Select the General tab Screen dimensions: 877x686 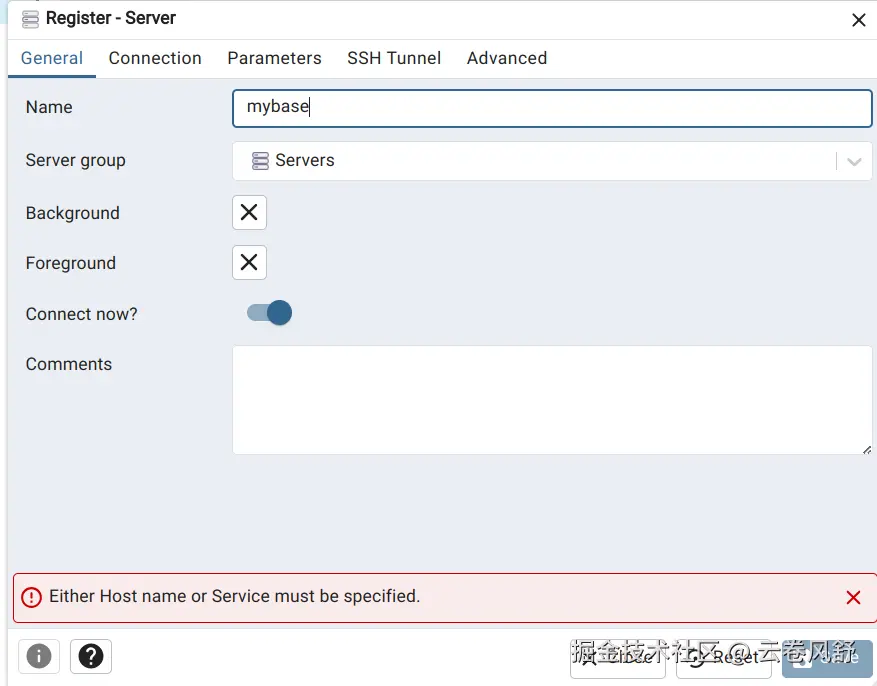pos(51,58)
